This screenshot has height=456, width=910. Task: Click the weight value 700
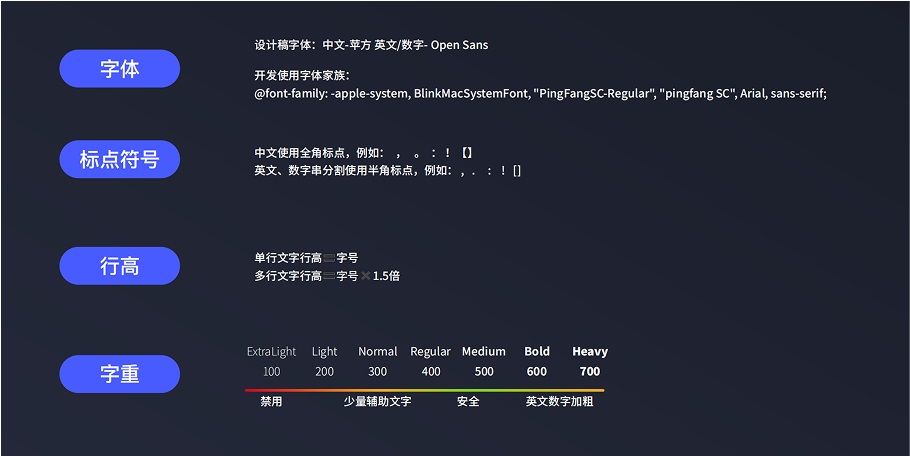pos(590,372)
